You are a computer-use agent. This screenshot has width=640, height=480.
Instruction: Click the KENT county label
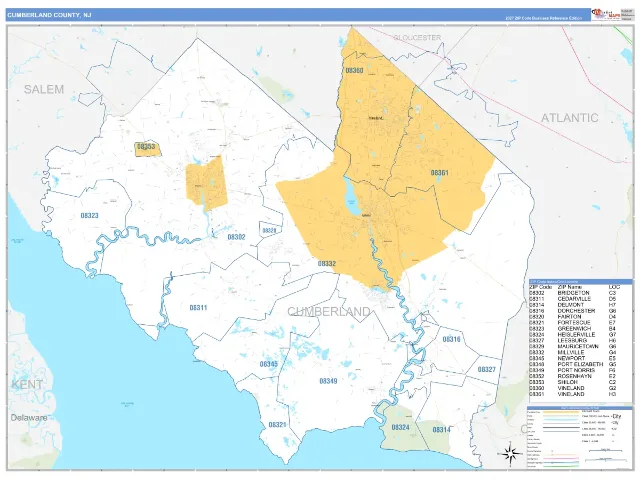point(27,384)
